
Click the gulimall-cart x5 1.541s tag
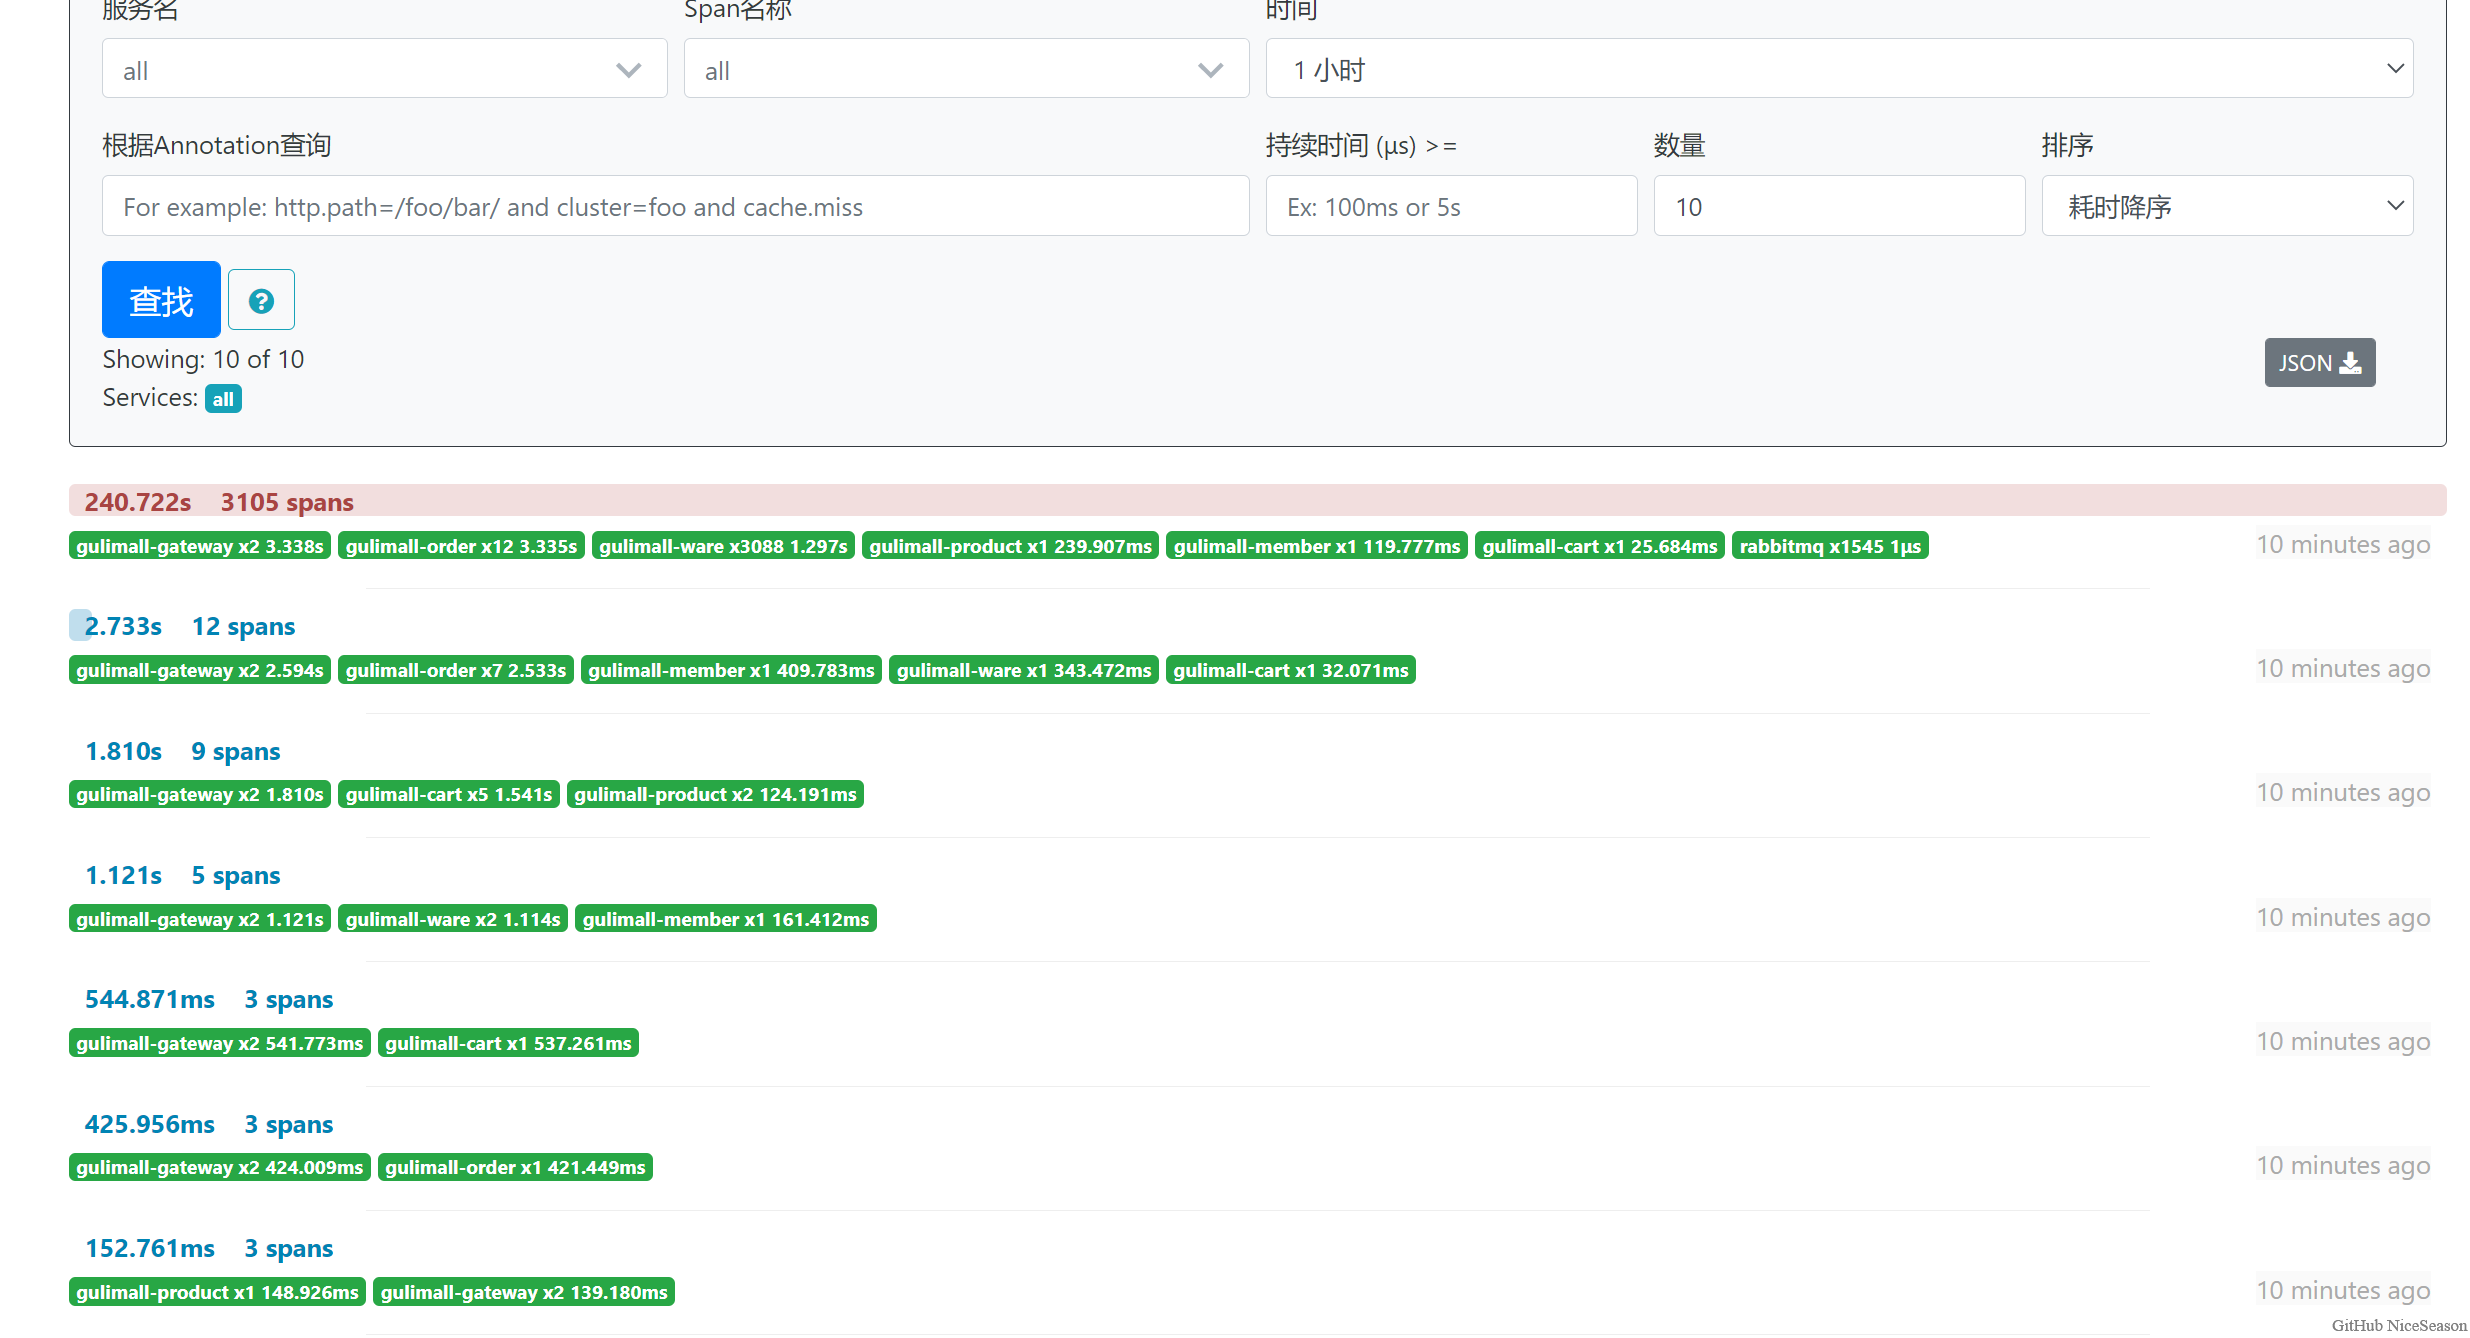click(448, 794)
